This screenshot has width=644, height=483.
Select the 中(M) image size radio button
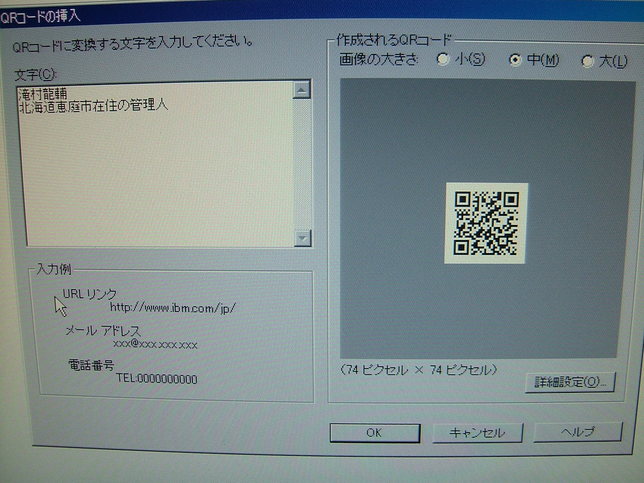pos(514,60)
